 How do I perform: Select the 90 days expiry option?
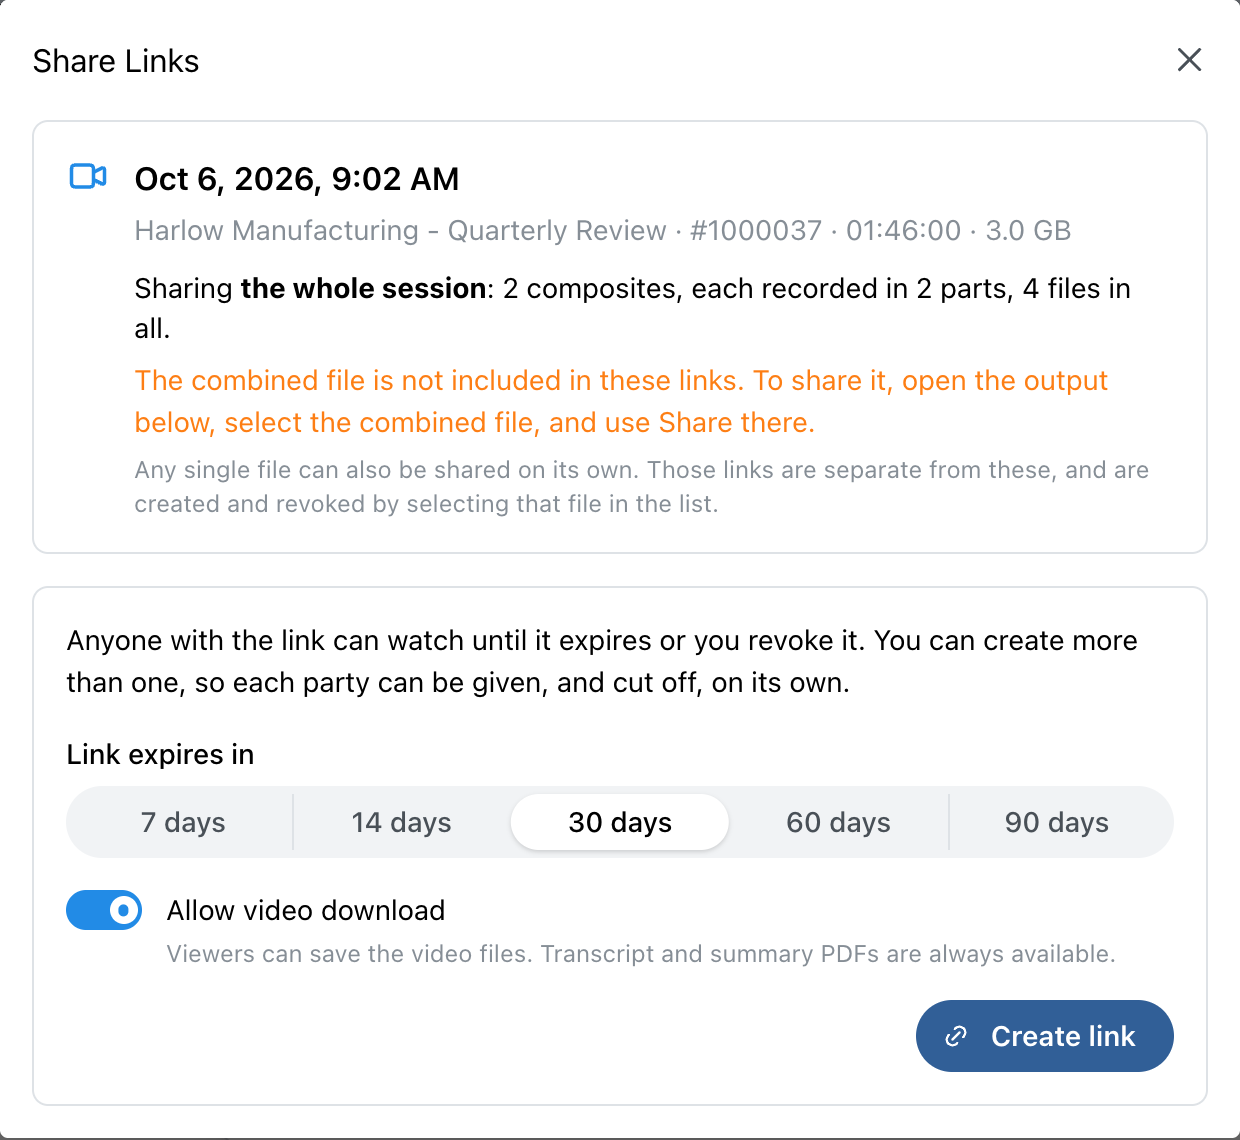tap(1057, 822)
